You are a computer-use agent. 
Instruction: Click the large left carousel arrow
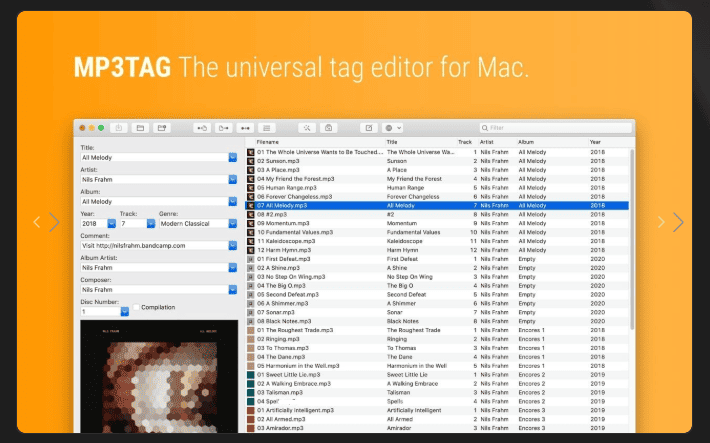(x=54, y=222)
